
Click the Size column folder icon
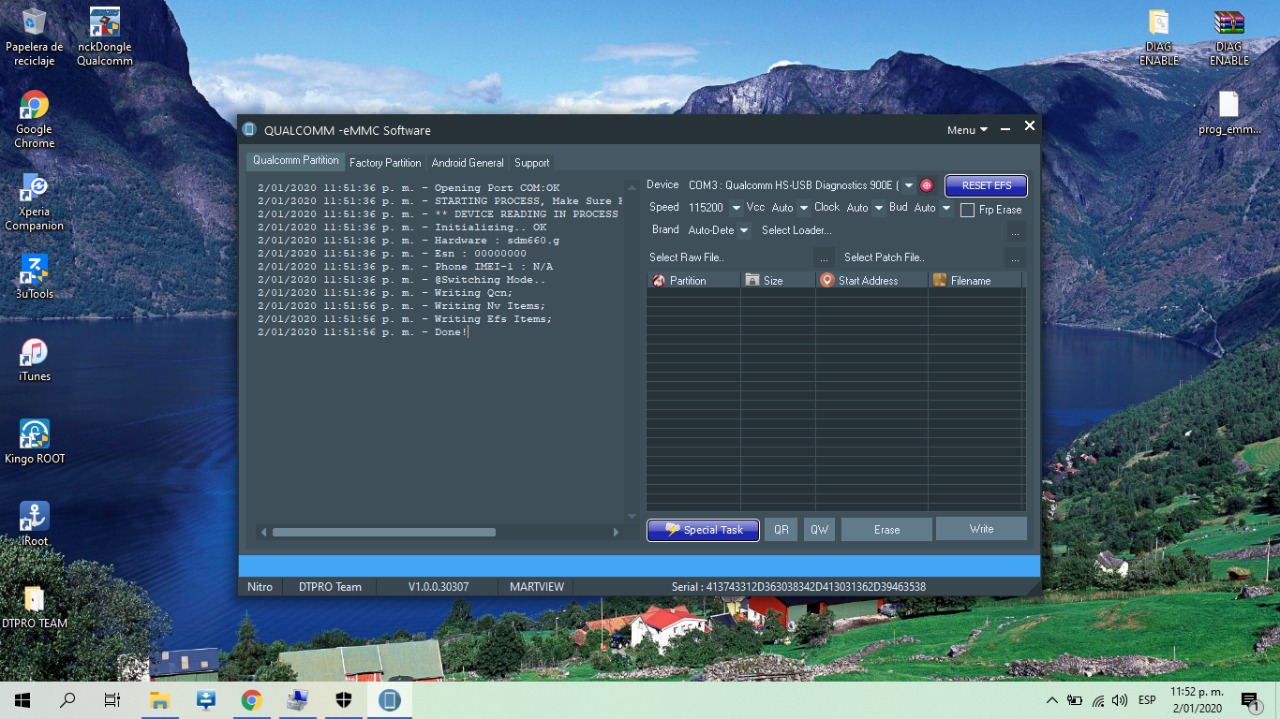752,281
